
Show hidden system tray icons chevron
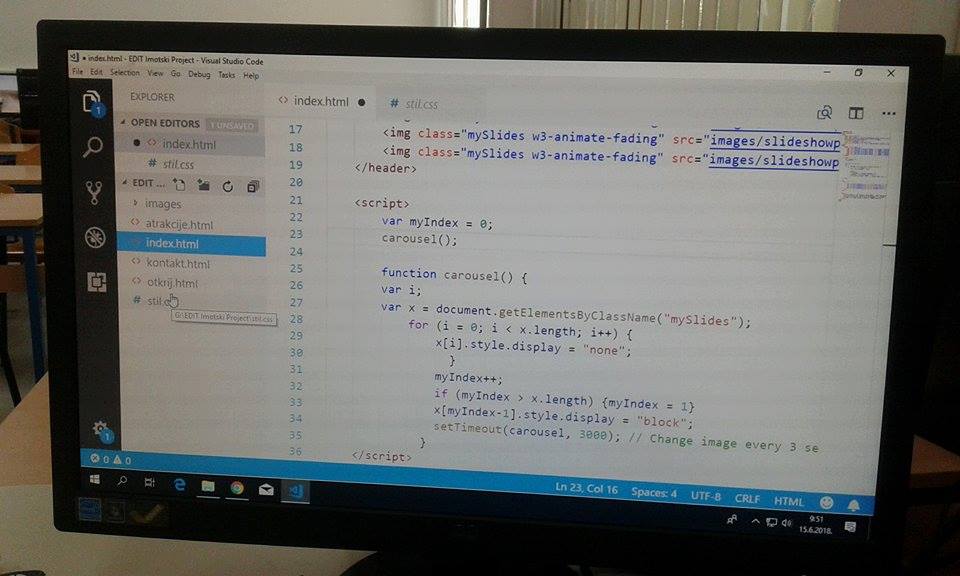click(756, 522)
